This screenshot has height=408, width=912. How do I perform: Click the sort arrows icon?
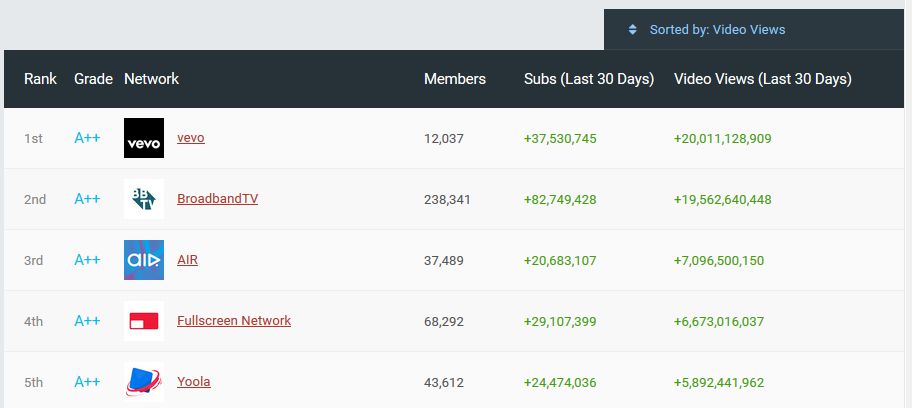(633, 30)
